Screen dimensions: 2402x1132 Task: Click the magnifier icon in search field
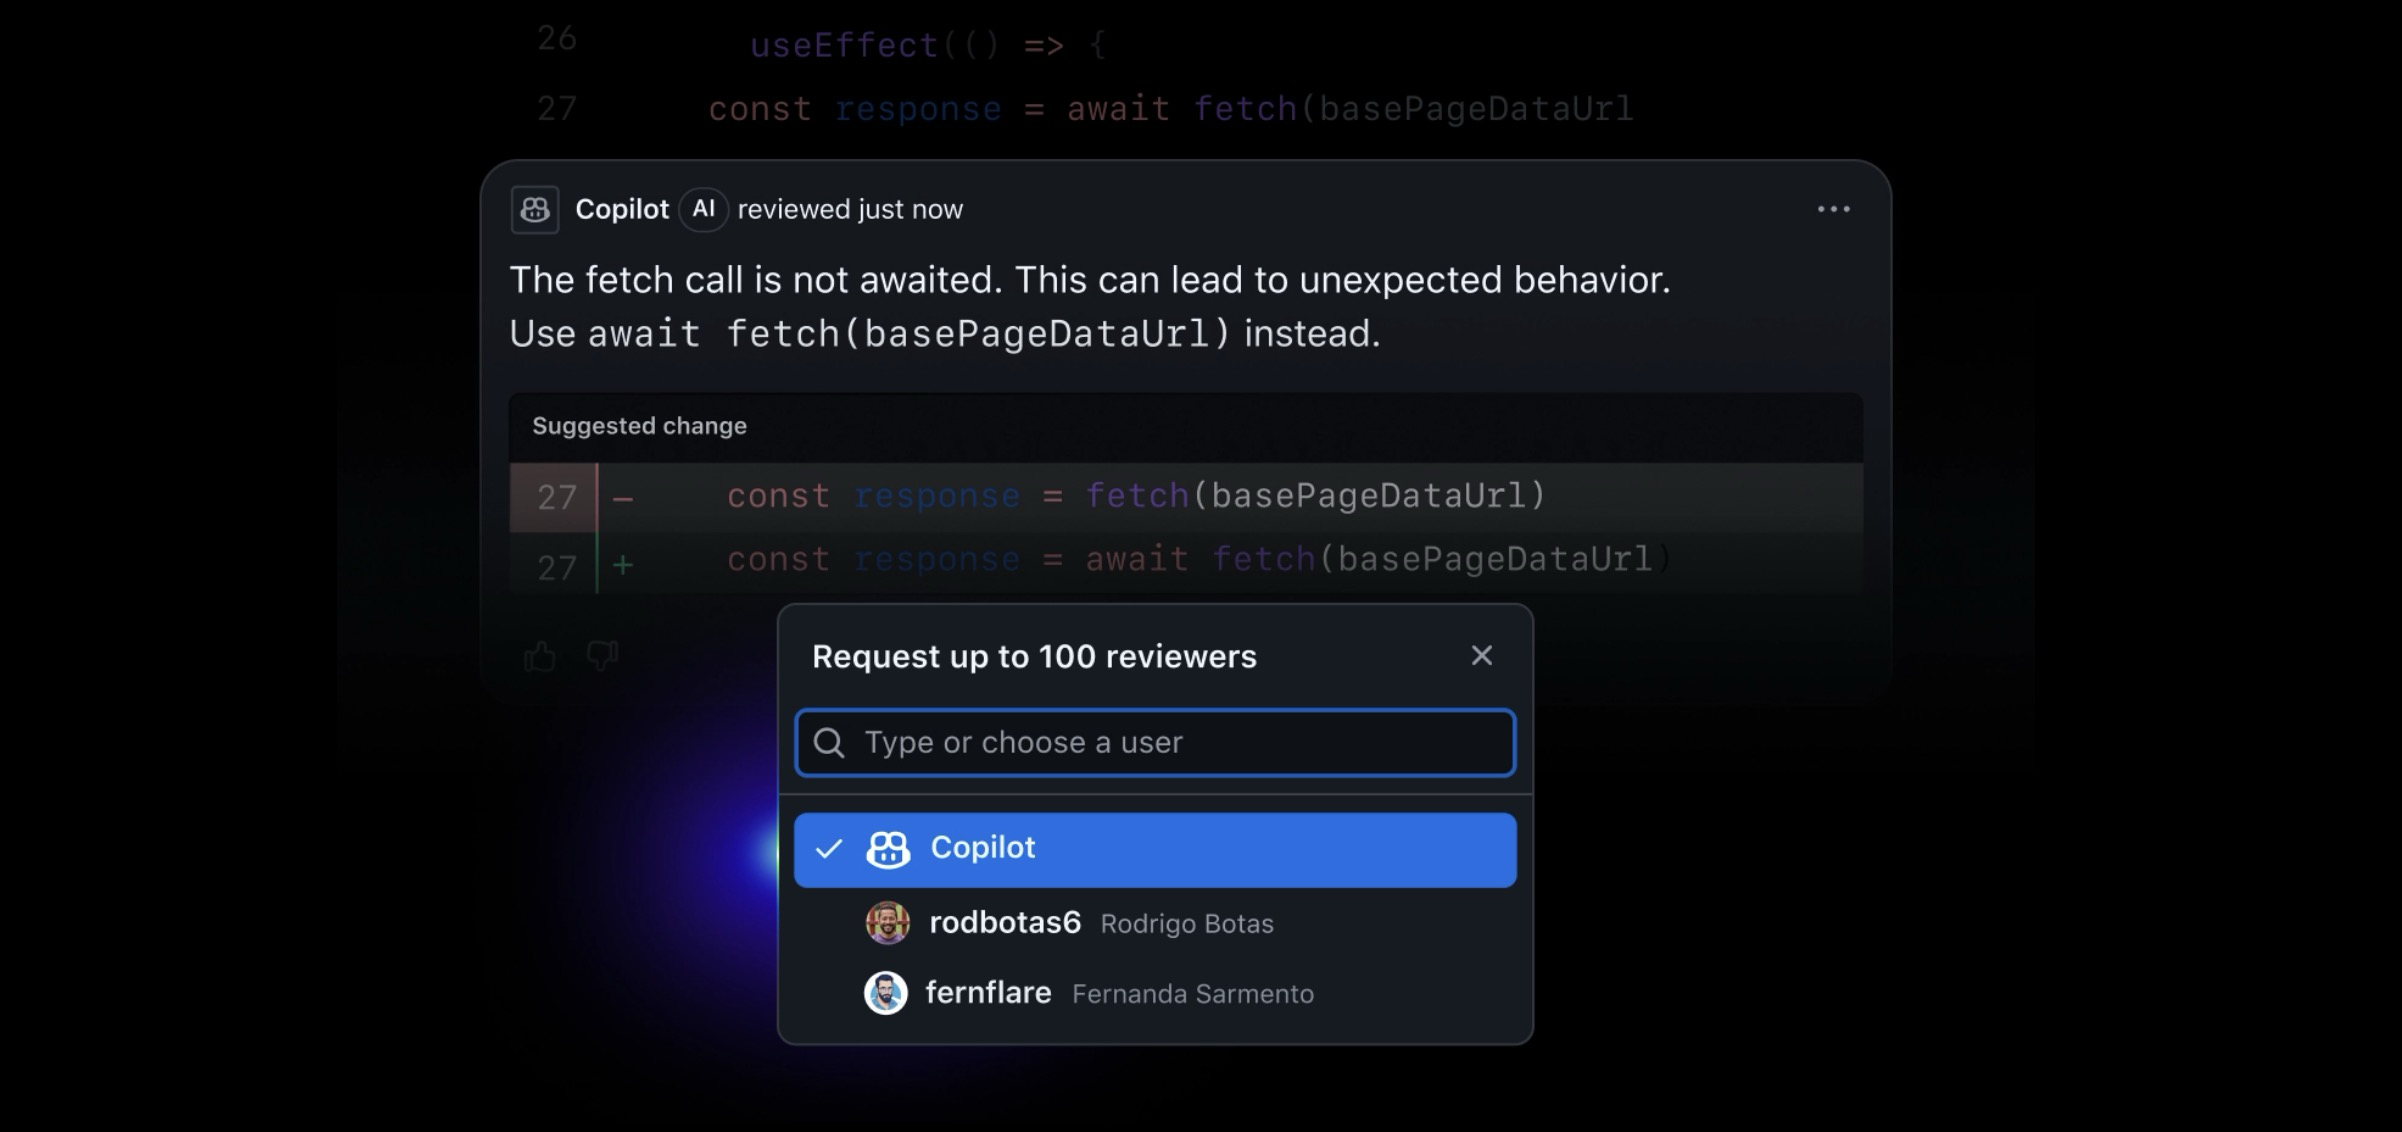point(828,742)
